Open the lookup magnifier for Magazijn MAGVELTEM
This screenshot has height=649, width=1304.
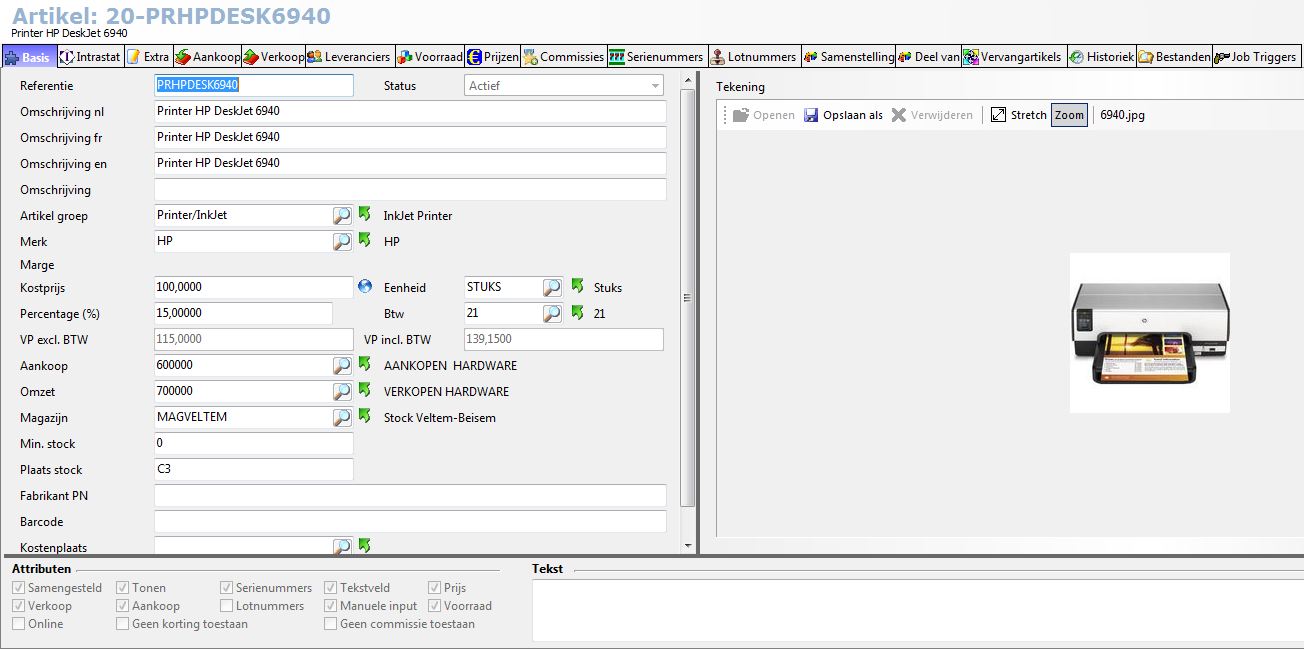(x=342, y=417)
